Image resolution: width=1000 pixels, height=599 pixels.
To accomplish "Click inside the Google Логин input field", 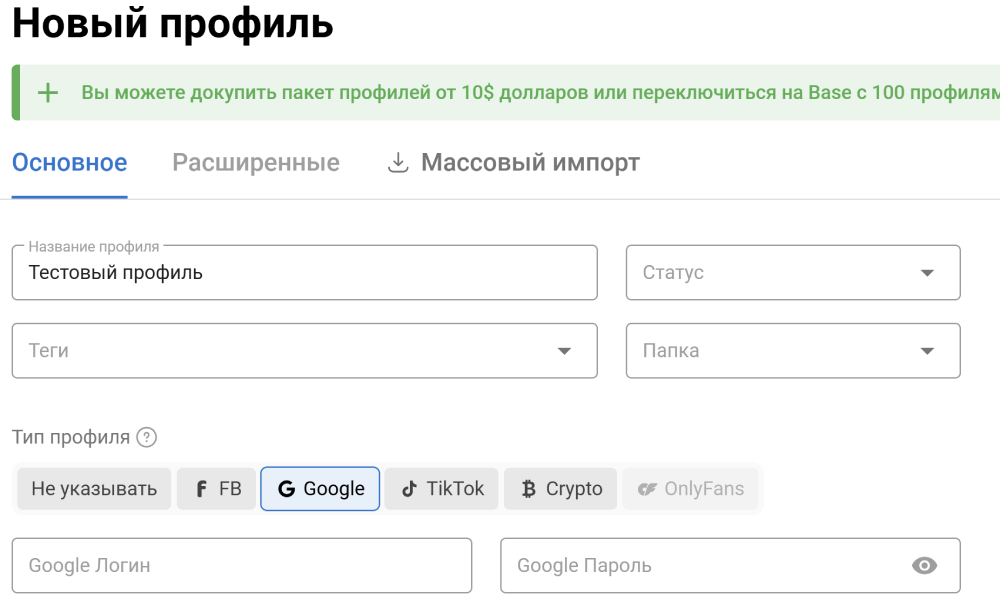I will click(240, 565).
